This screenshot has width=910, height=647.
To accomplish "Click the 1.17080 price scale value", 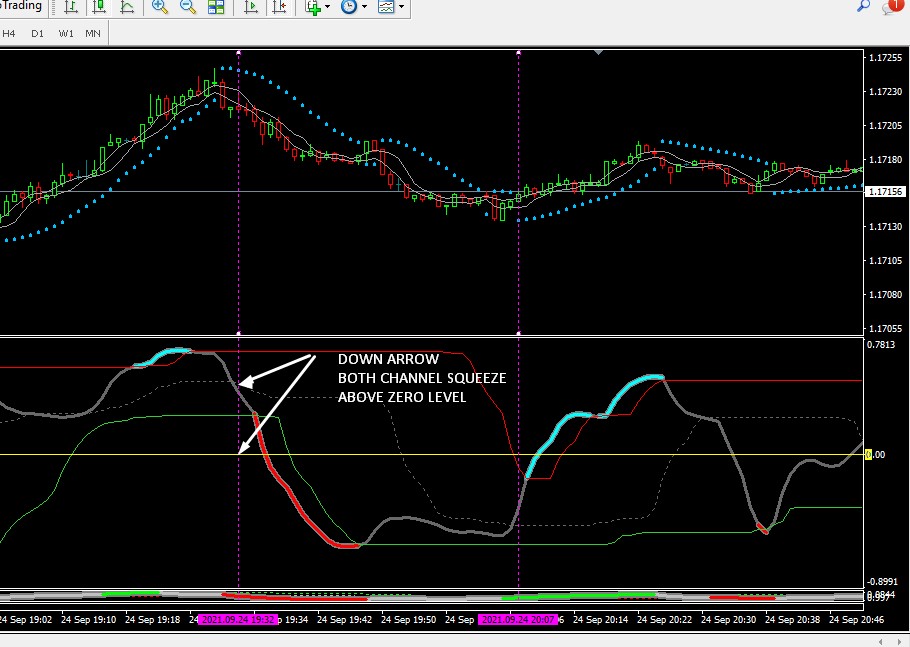I will pos(885,295).
